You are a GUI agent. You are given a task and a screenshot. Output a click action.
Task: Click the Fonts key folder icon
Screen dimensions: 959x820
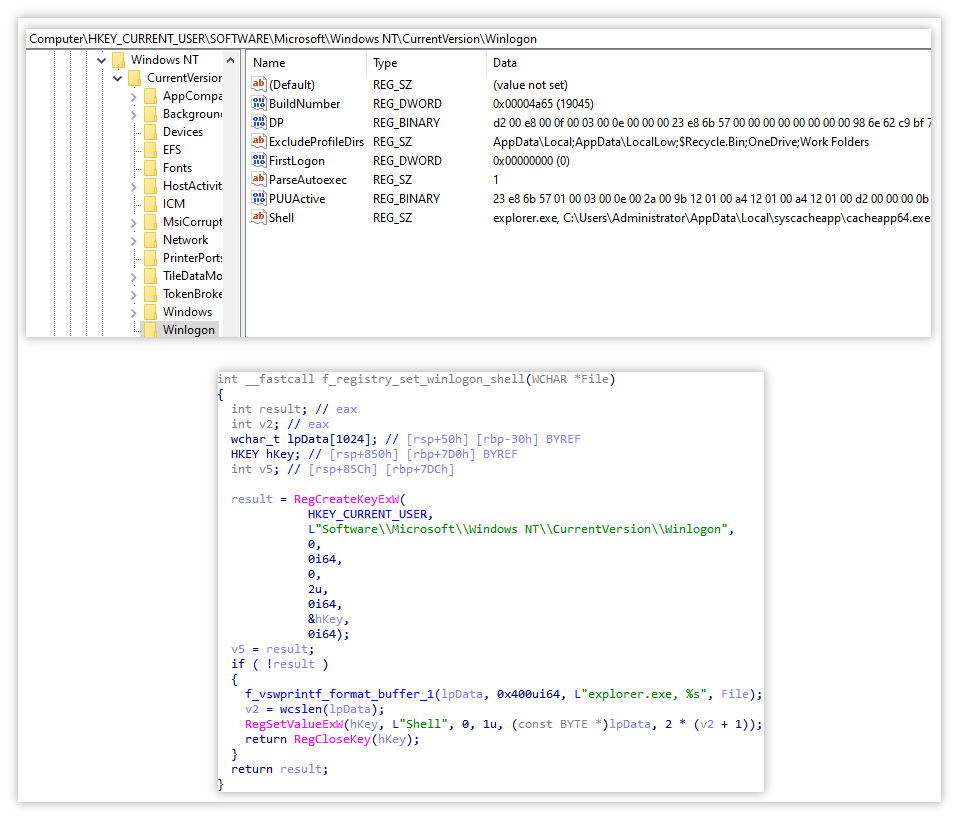pos(151,168)
